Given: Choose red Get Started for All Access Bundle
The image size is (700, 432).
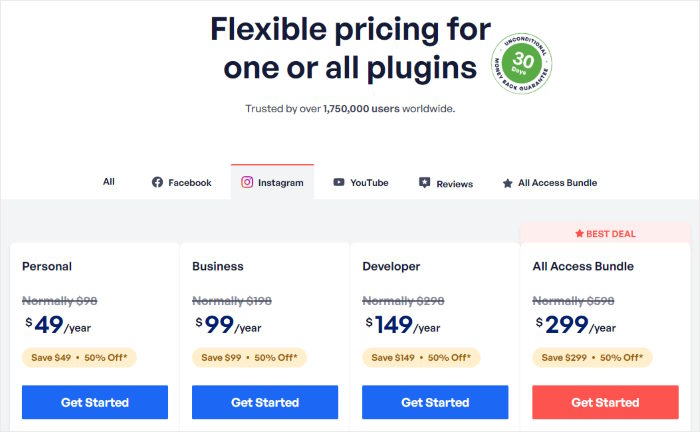Looking at the screenshot, I should click(605, 402).
